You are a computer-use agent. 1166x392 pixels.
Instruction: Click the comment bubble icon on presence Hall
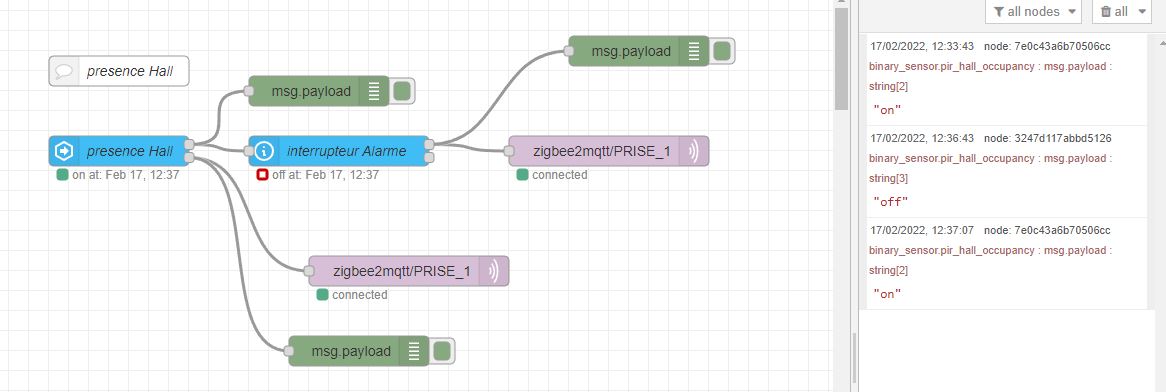[x=64, y=71]
